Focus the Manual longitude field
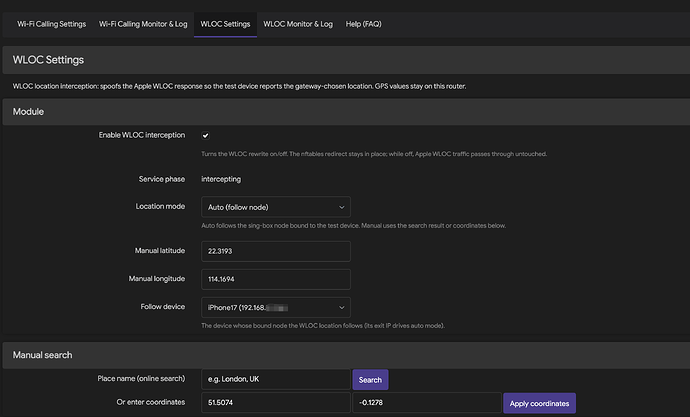This screenshot has width=690, height=417. tap(276, 279)
